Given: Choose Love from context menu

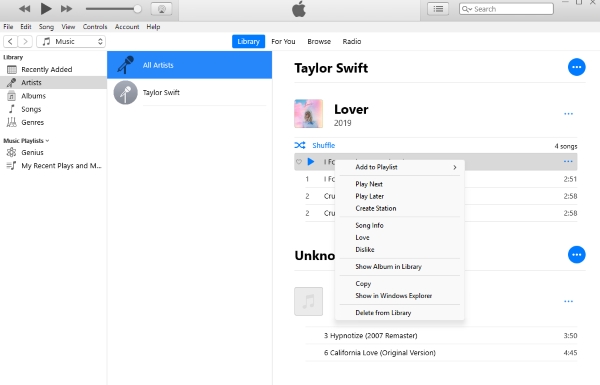Looking at the screenshot, I should click(399, 238).
